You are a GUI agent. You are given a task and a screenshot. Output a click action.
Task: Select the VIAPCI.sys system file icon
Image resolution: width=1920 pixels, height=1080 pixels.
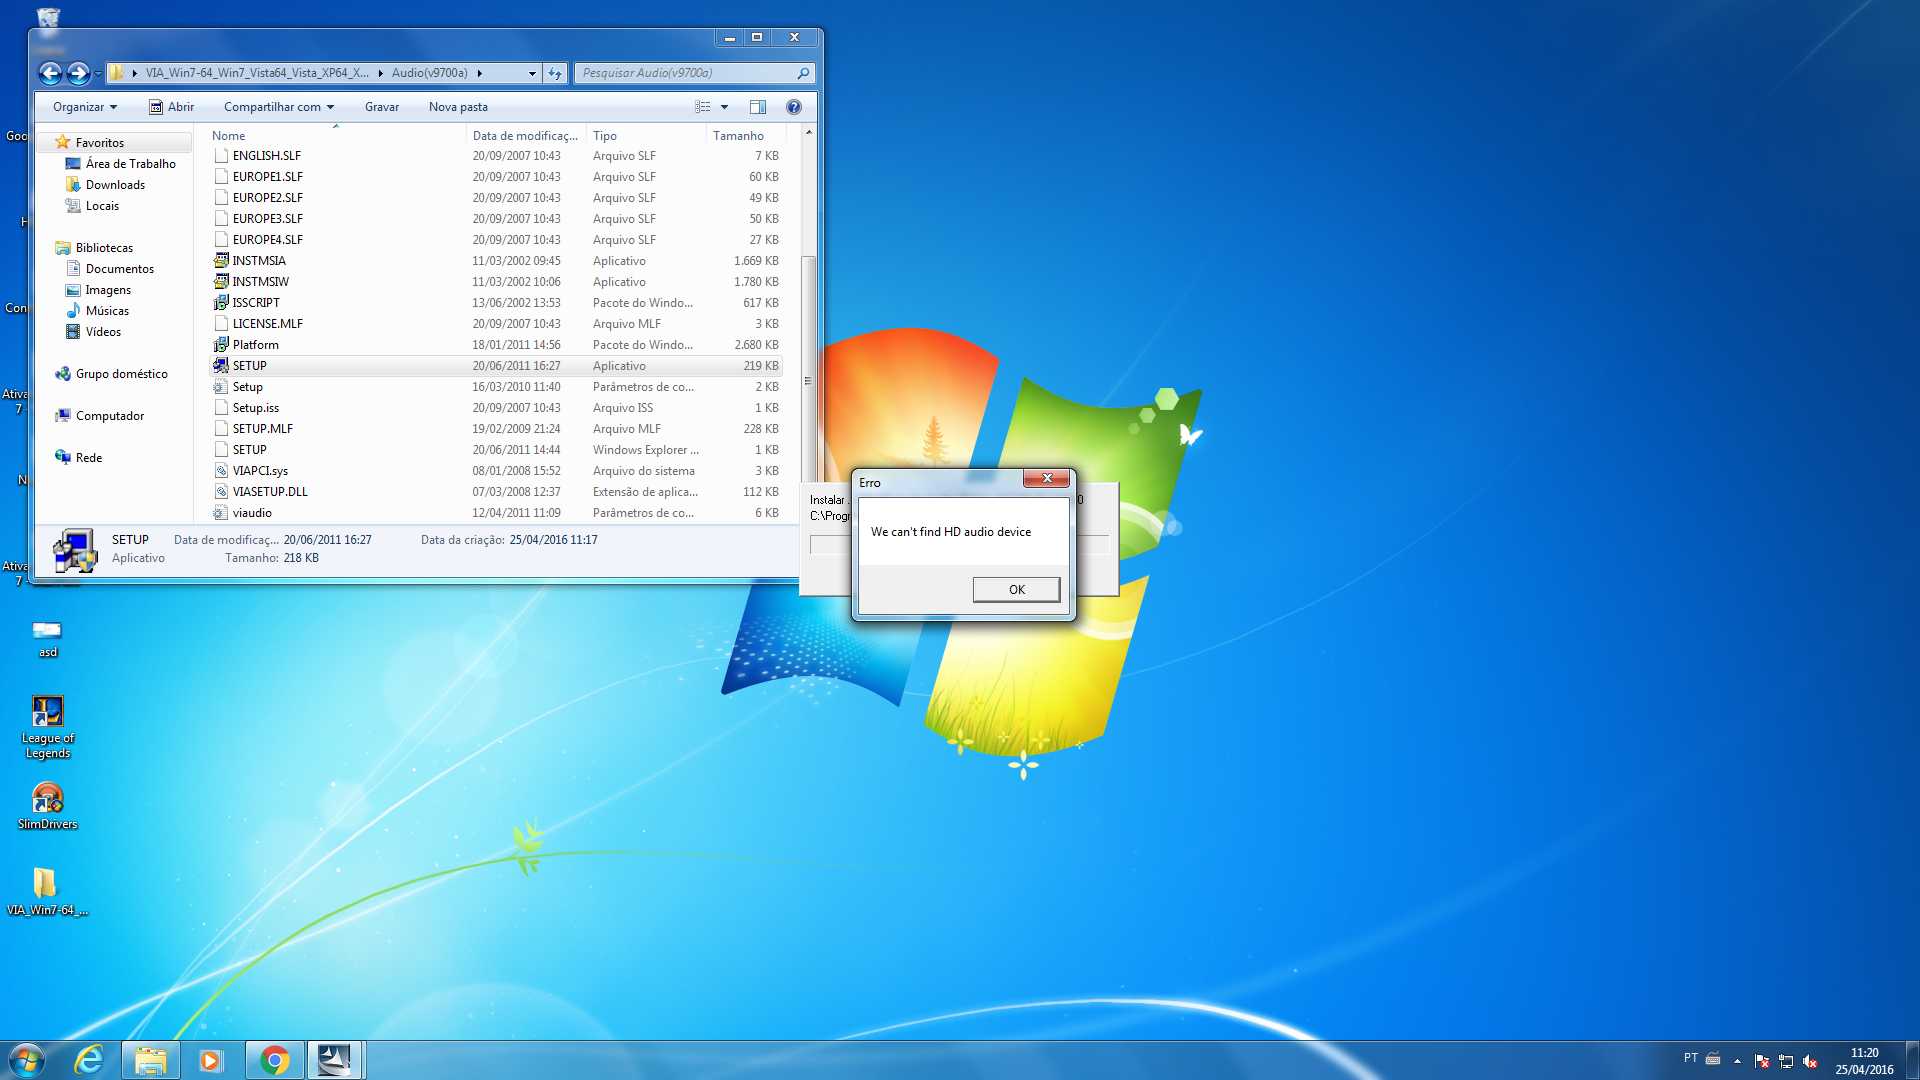[x=221, y=471]
